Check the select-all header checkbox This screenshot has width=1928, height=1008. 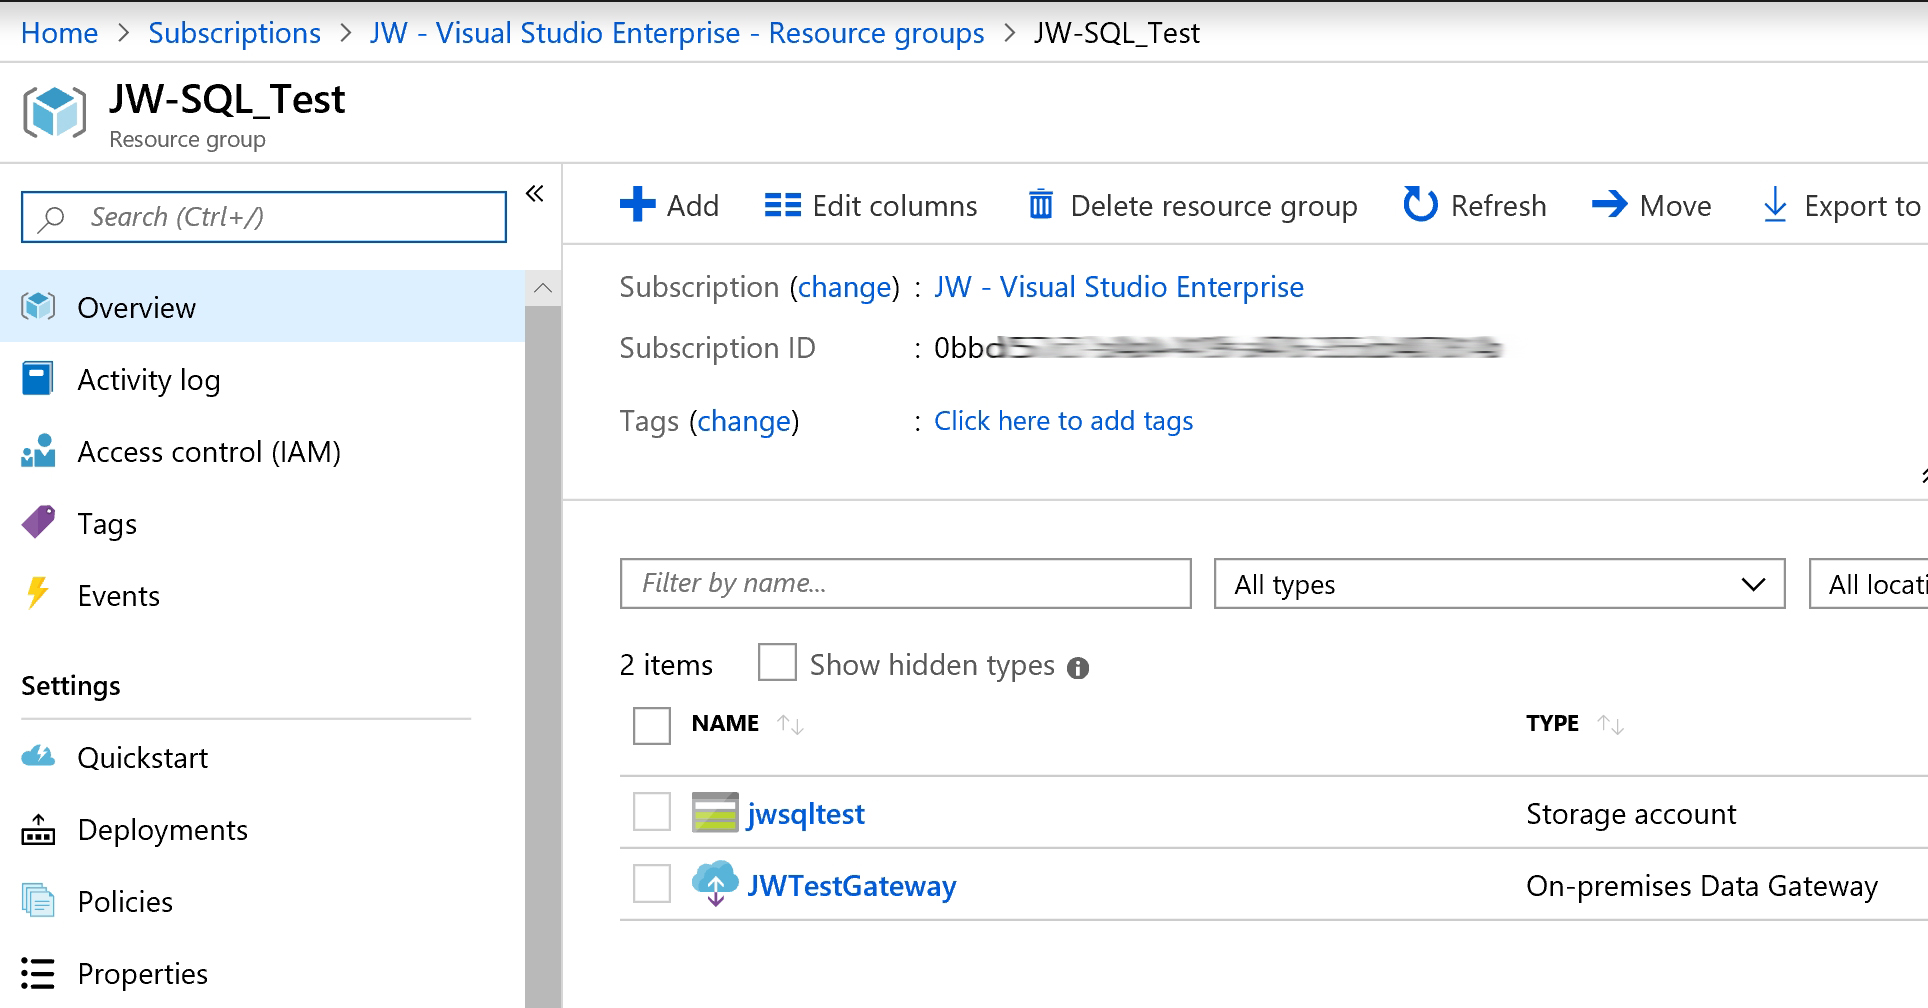click(652, 725)
